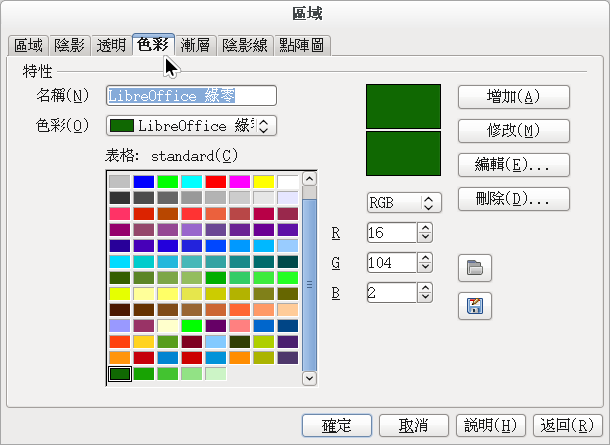
Task: Decrease the G value with down arrow
Action: (x=425, y=268)
